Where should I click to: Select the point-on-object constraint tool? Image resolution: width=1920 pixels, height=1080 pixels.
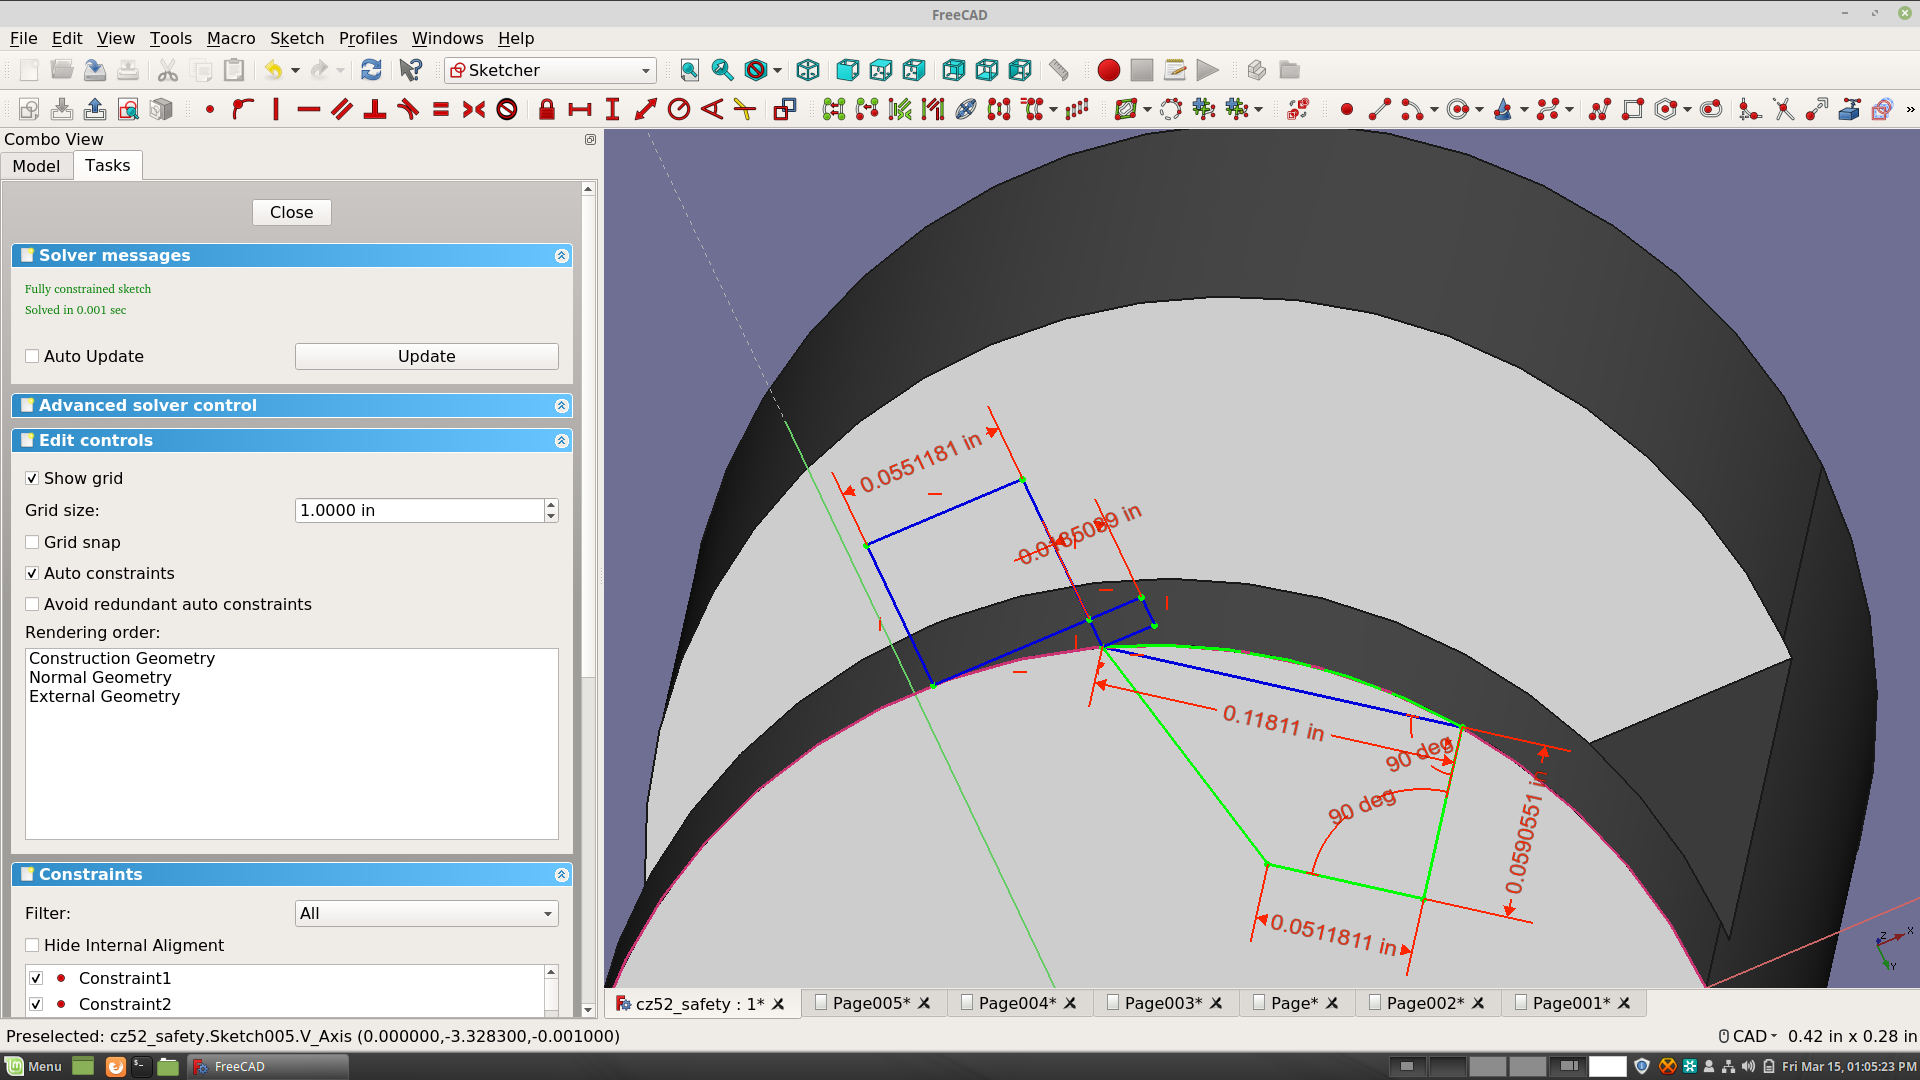243,109
